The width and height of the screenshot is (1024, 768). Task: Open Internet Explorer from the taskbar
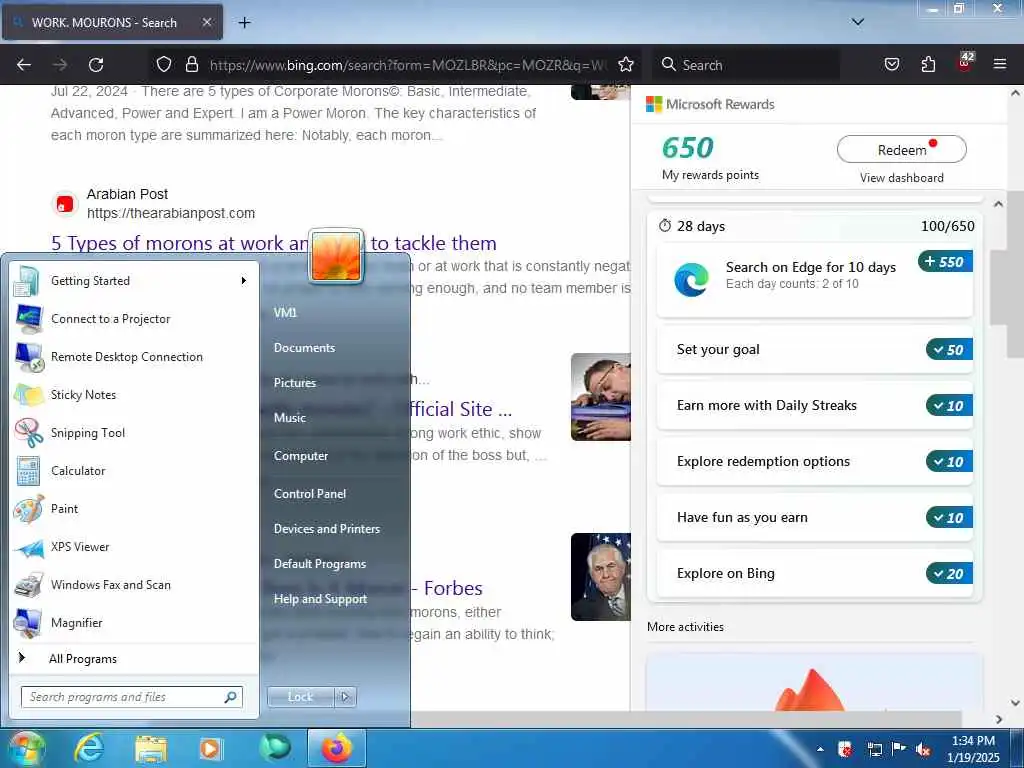tap(88, 748)
